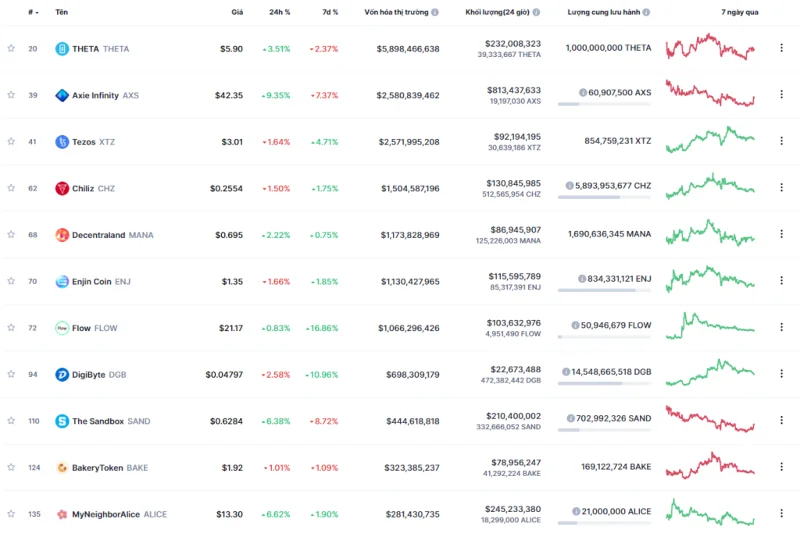Click the Flow coin logo
The image size is (800, 537).
click(62, 328)
